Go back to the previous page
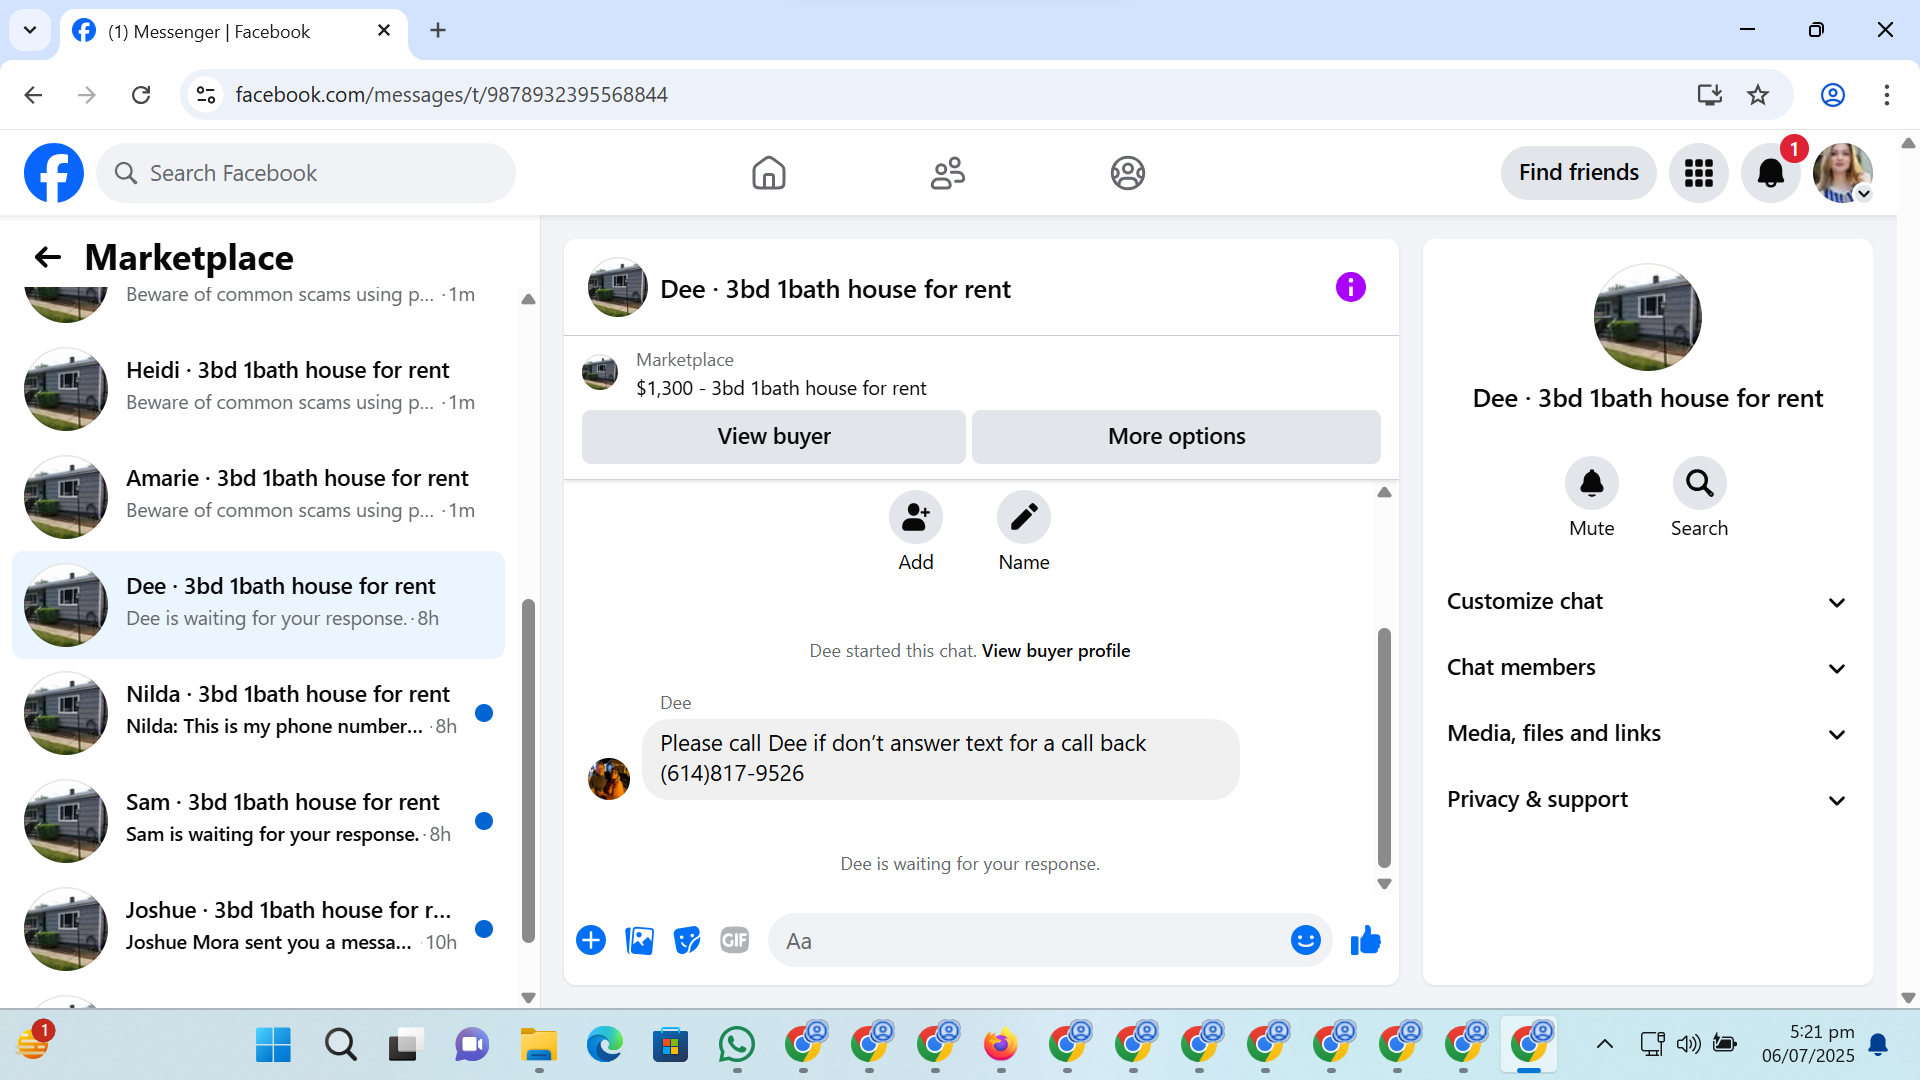Screen dimensions: 1920x1080 point(33,94)
